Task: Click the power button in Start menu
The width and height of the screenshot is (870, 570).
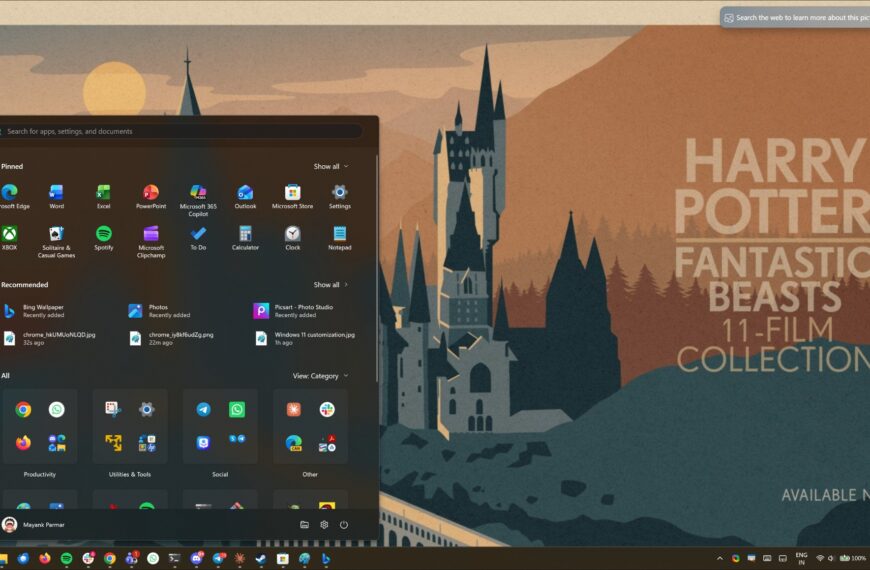Action: (344, 524)
